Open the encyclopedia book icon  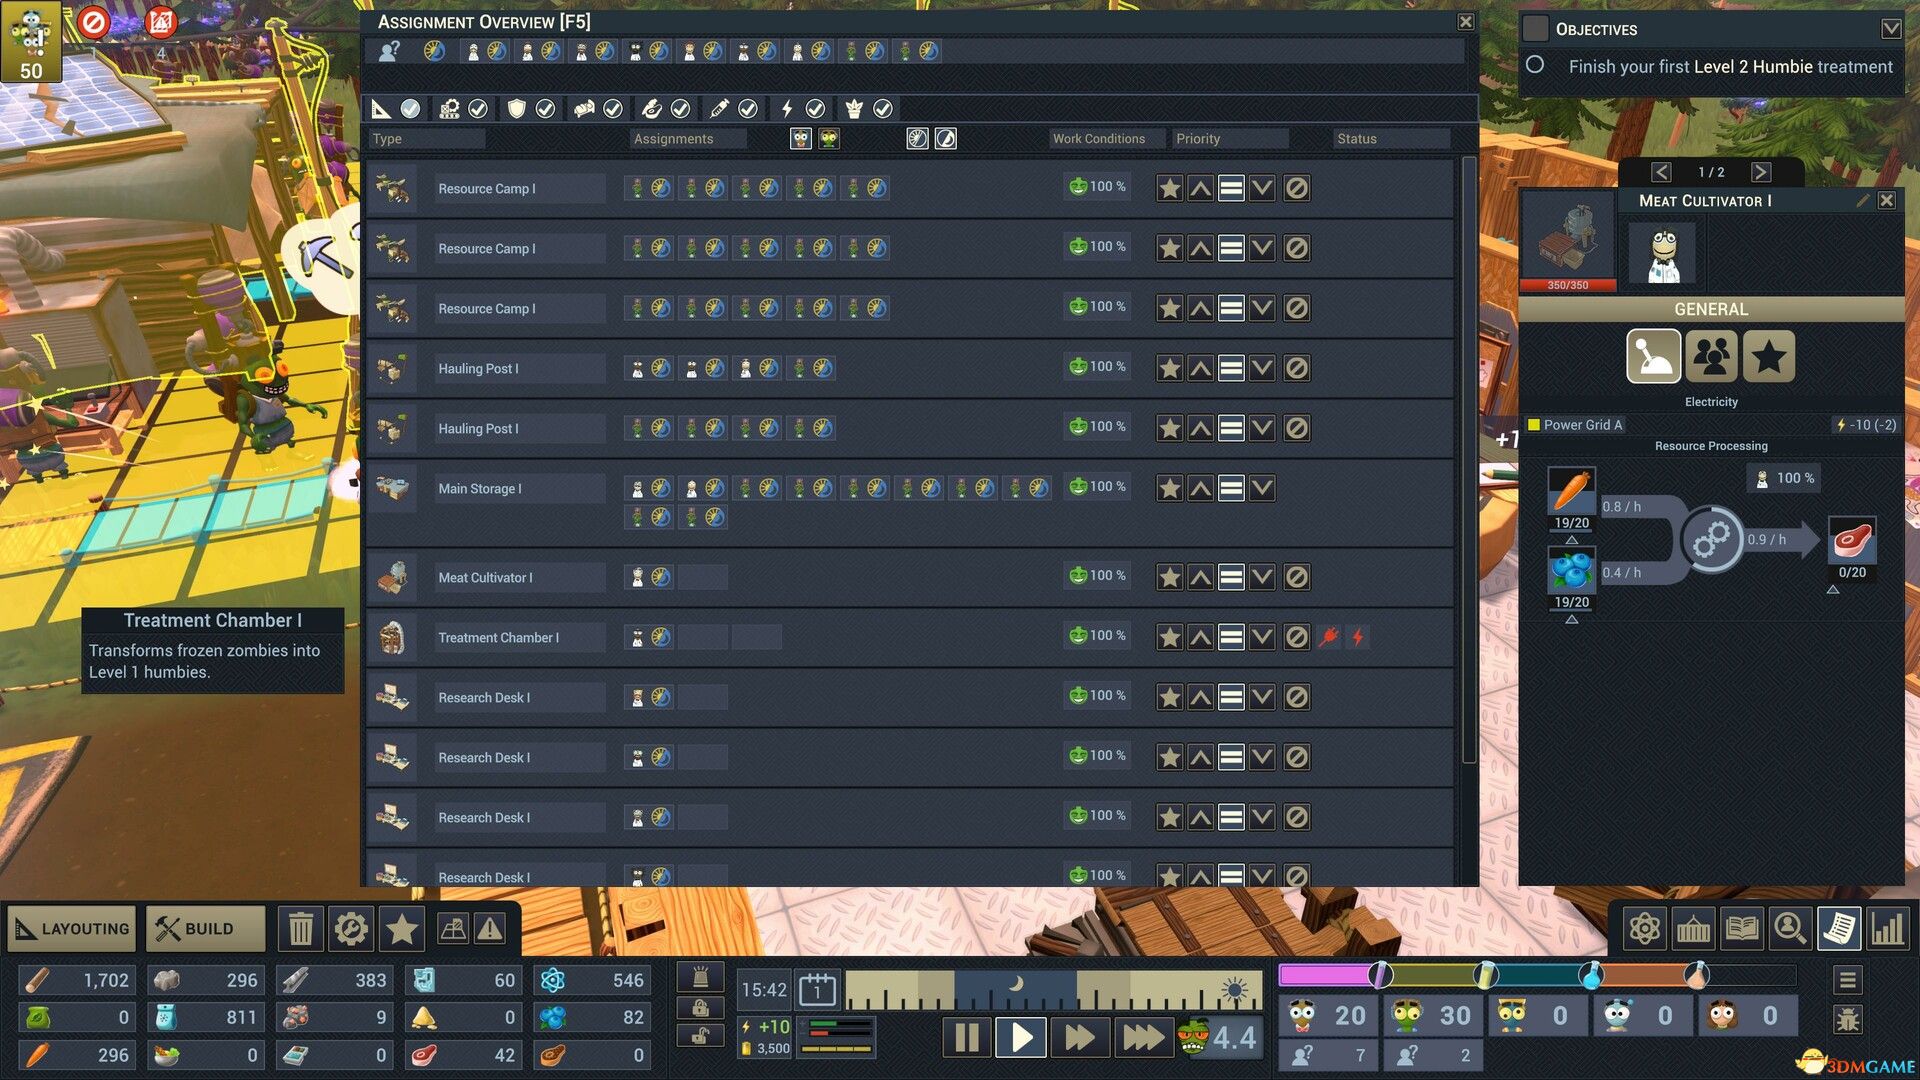pyautogui.click(x=1741, y=929)
